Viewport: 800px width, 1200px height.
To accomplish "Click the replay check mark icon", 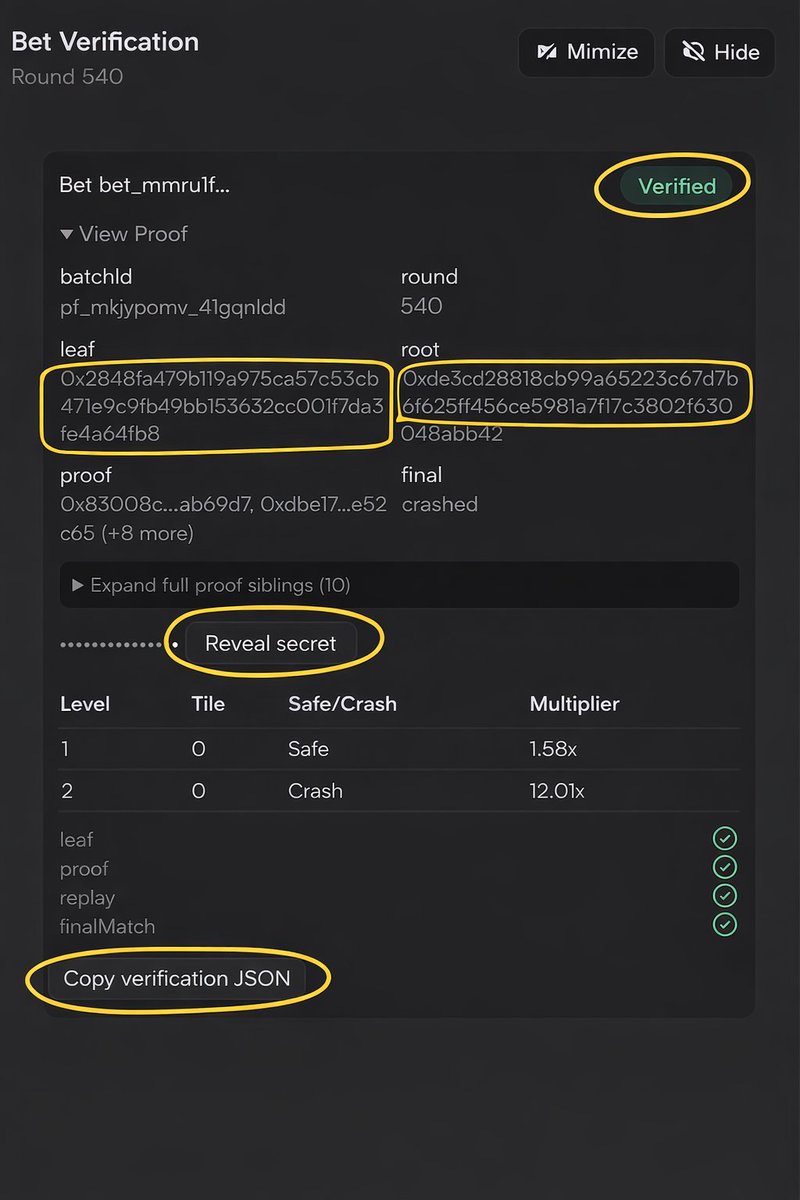I will coord(725,896).
